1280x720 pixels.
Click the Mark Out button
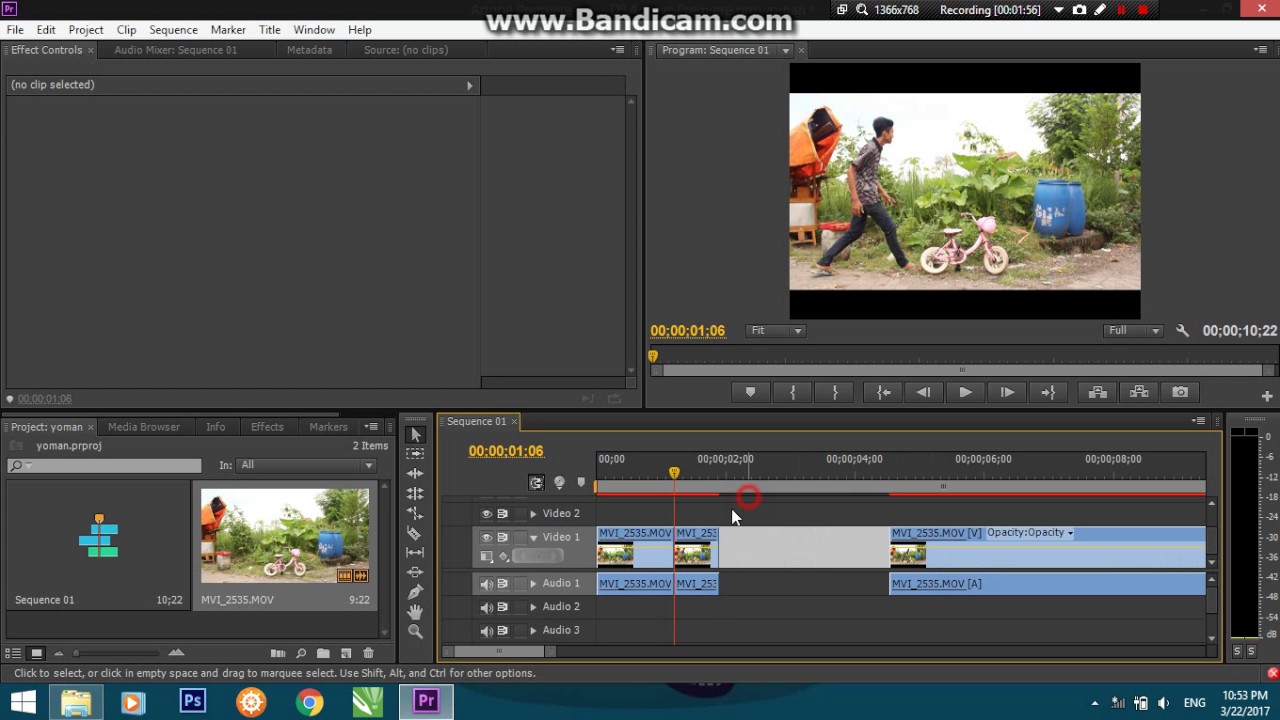(835, 393)
